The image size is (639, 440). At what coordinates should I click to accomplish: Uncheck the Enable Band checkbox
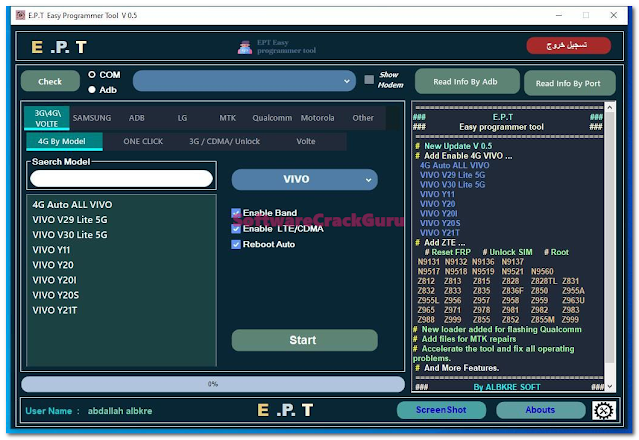point(236,213)
